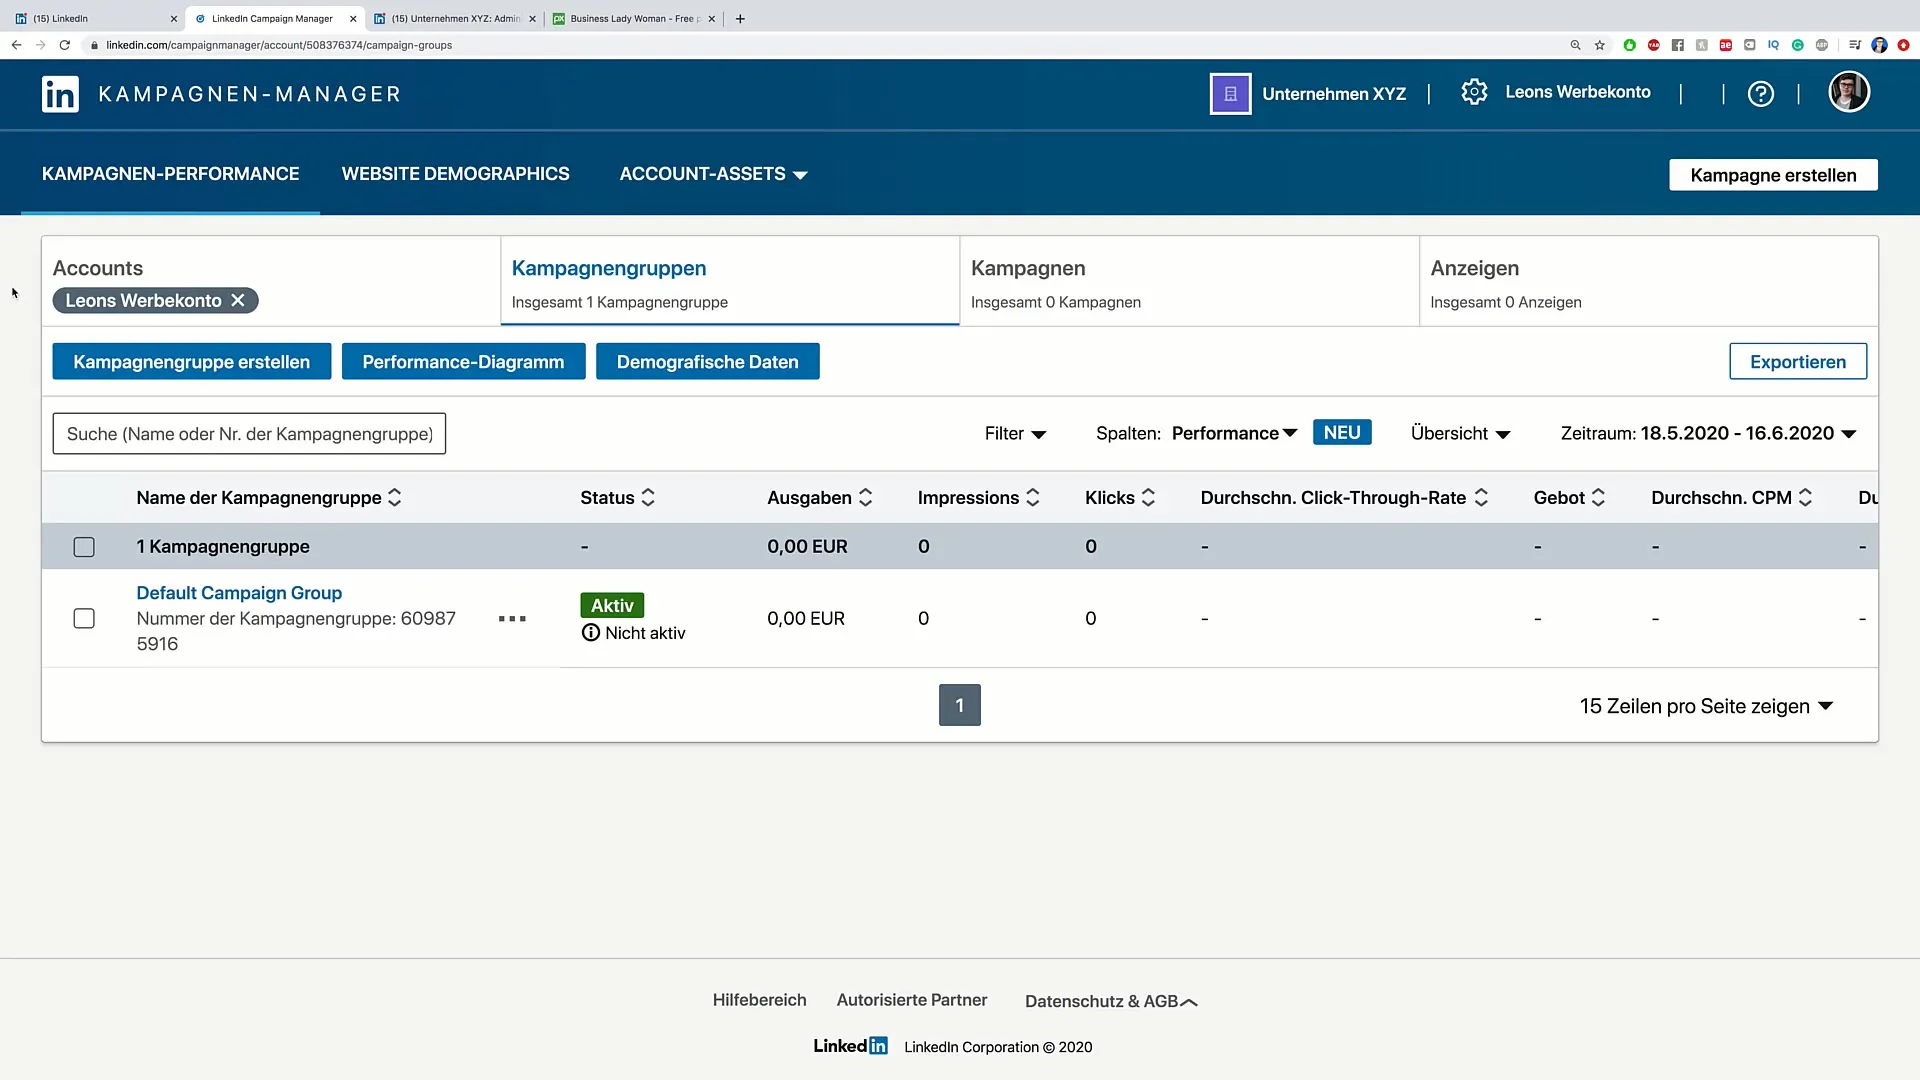Switch to the Unternehmen XYZ Admin browser tab
1920x1080 pixels.
click(455, 18)
